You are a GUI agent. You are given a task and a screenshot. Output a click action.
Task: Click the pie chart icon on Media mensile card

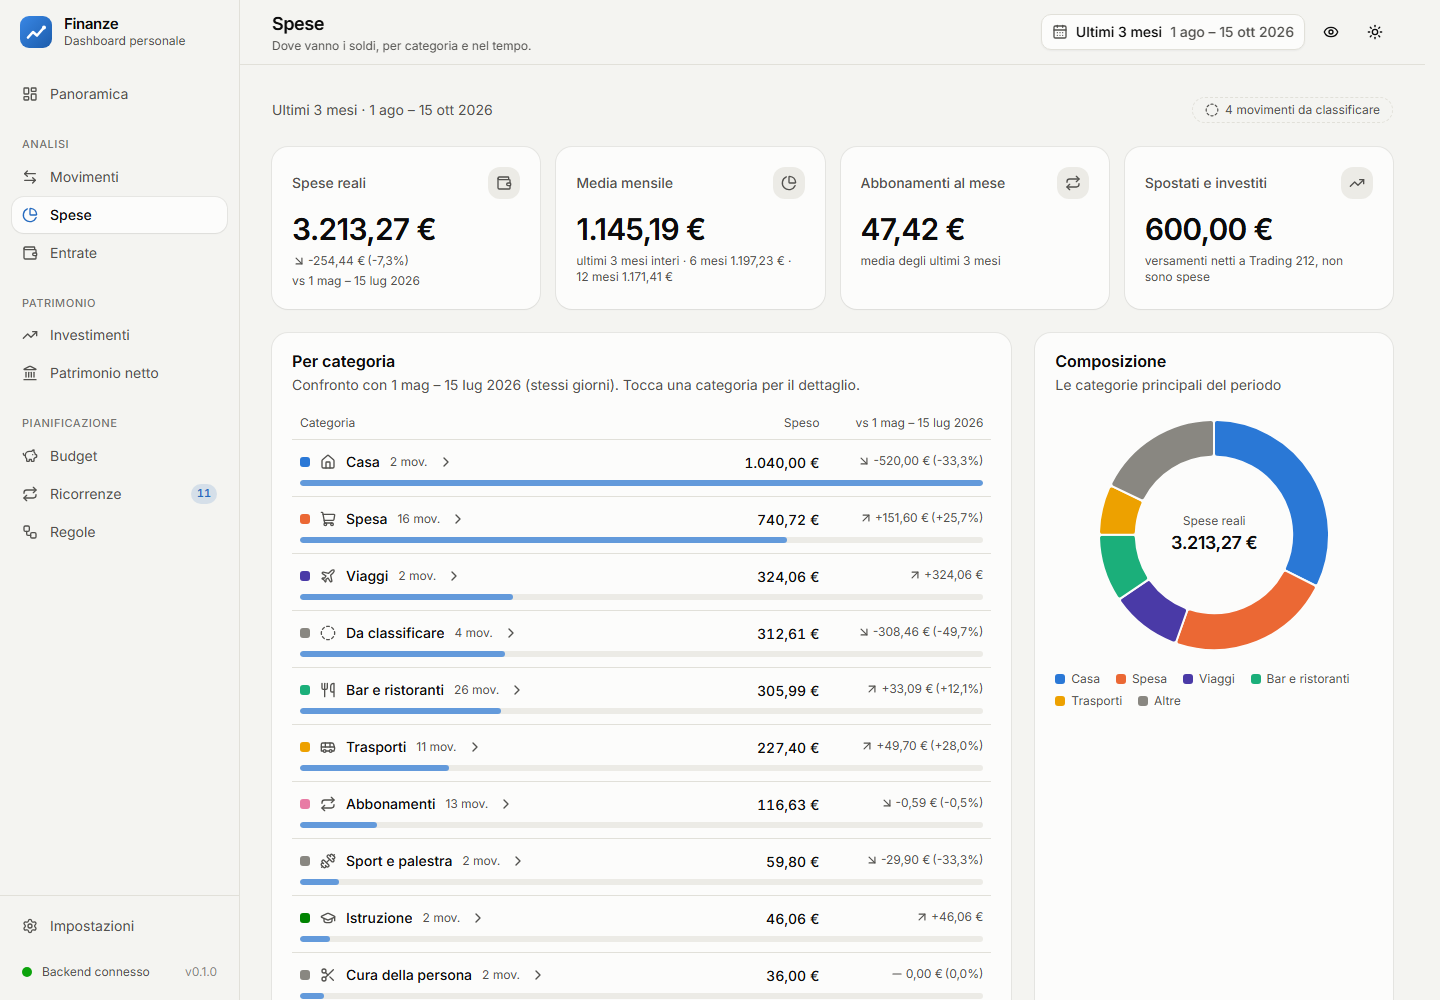tap(789, 183)
